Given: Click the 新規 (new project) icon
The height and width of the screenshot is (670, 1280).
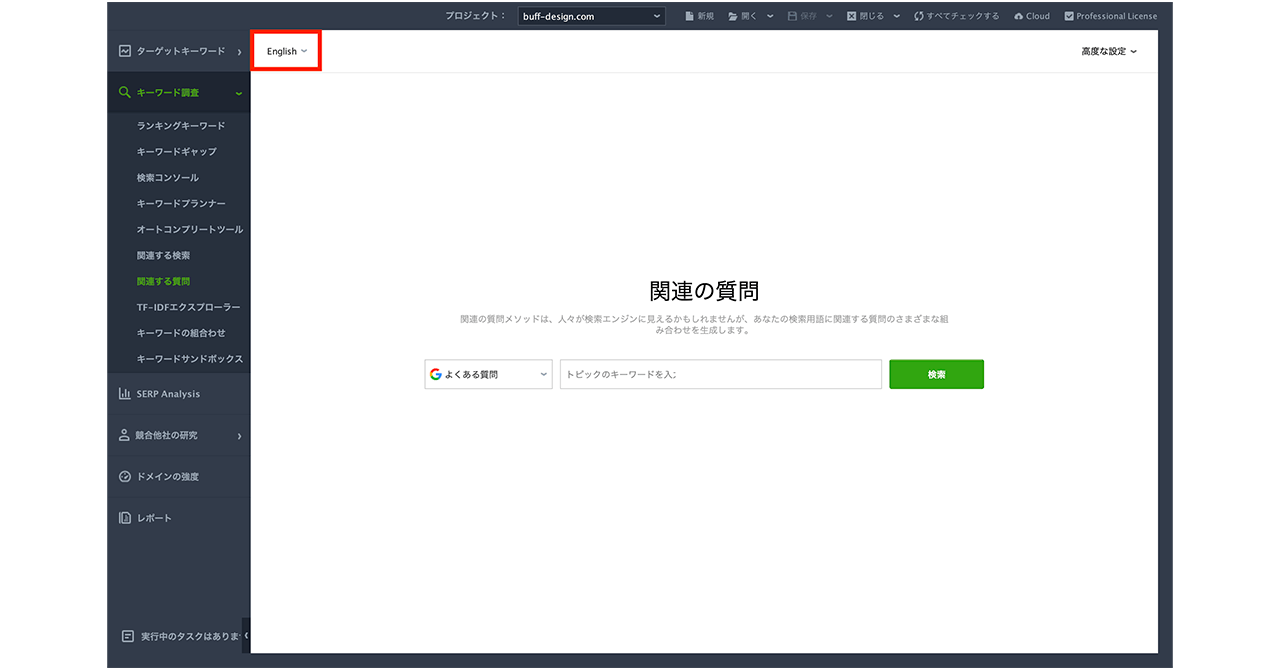Looking at the screenshot, I should tap(690, 16).
